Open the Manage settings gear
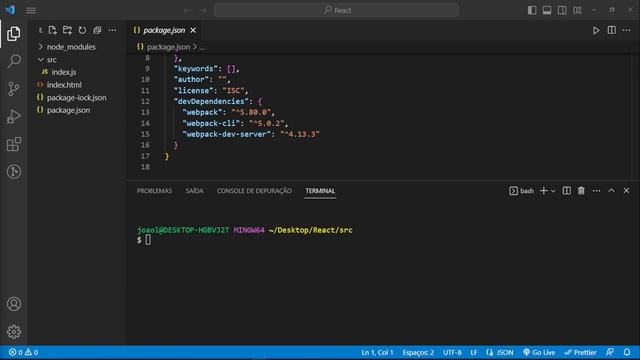Image resolution: width=640 pixels, height=360 pixels. [x=13, y=332]
